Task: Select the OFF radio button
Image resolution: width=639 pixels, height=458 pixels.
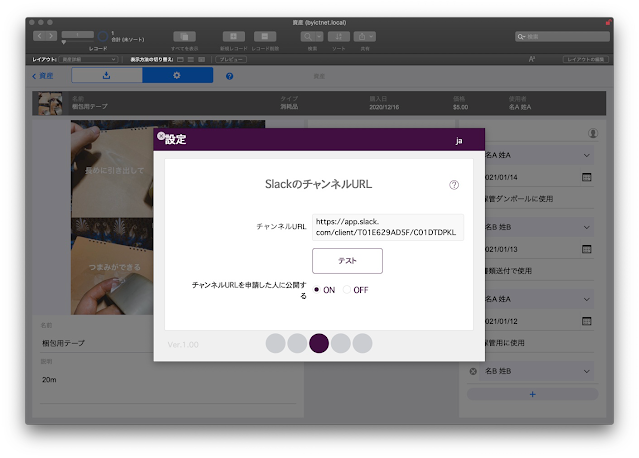Action: point(346,289)
